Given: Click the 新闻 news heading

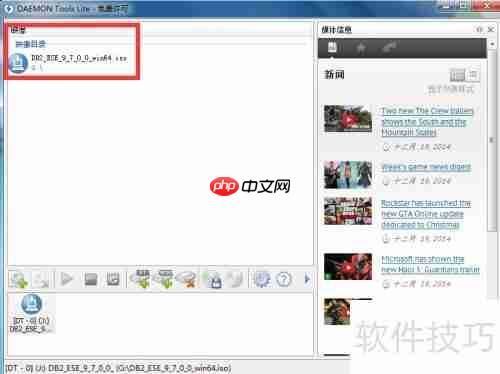Looking at the screenshot, I should [x=335, y=74].
